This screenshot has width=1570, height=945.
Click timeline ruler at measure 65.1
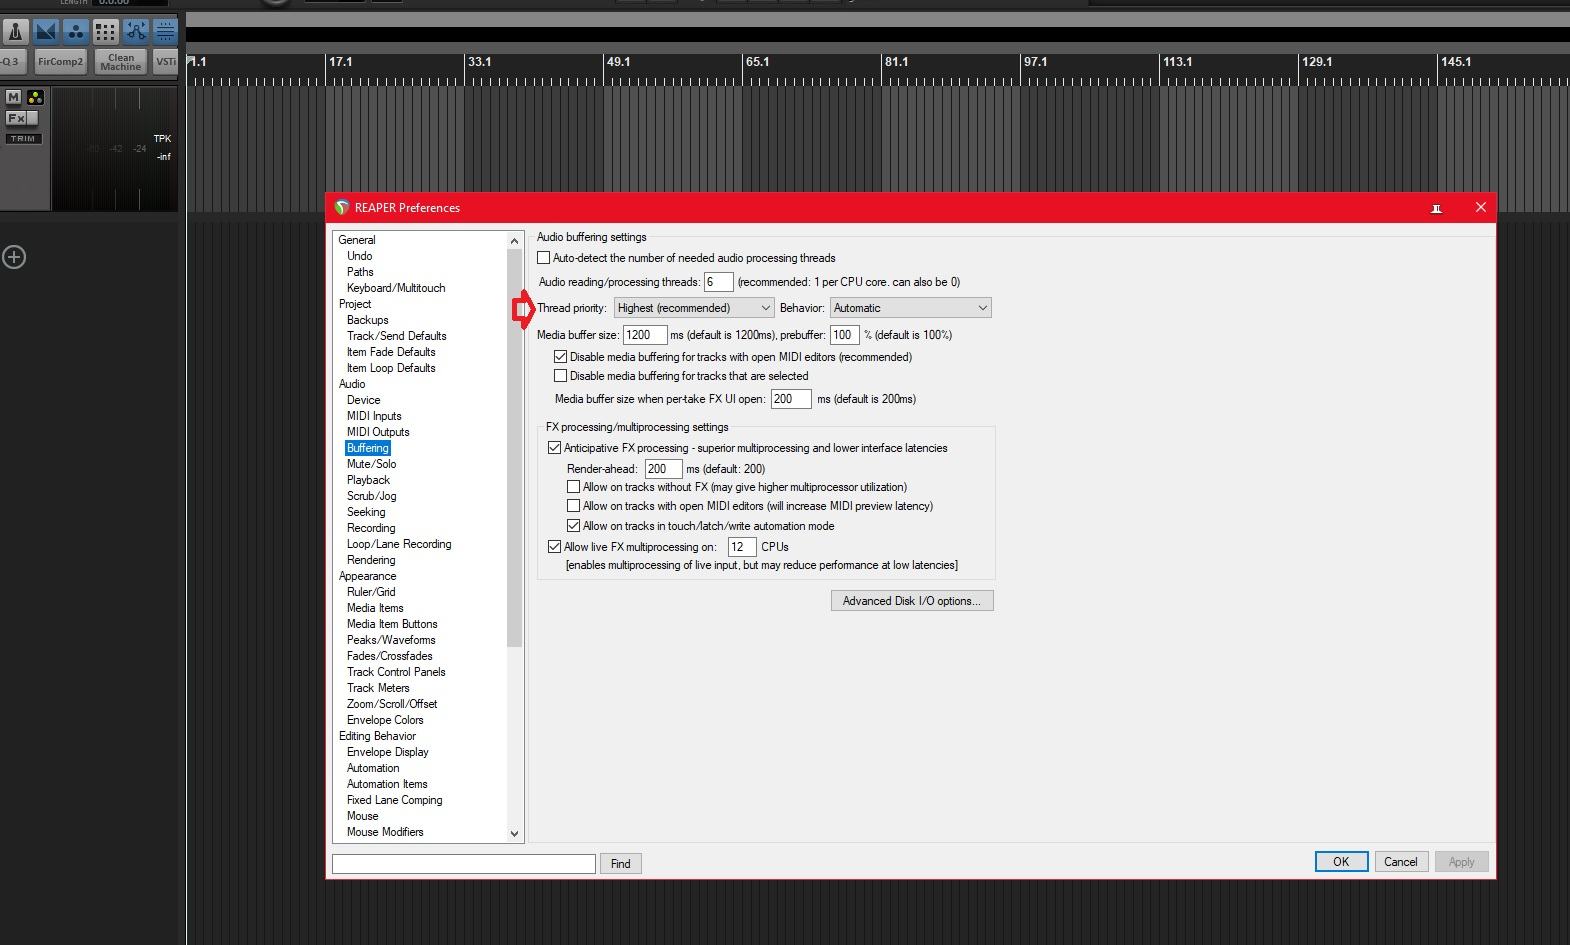[757, 62]
